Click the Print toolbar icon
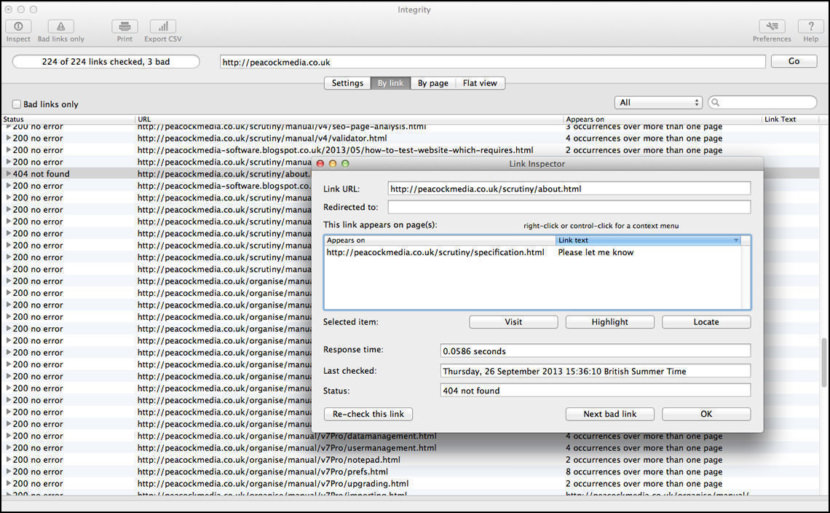 [124, 27]
